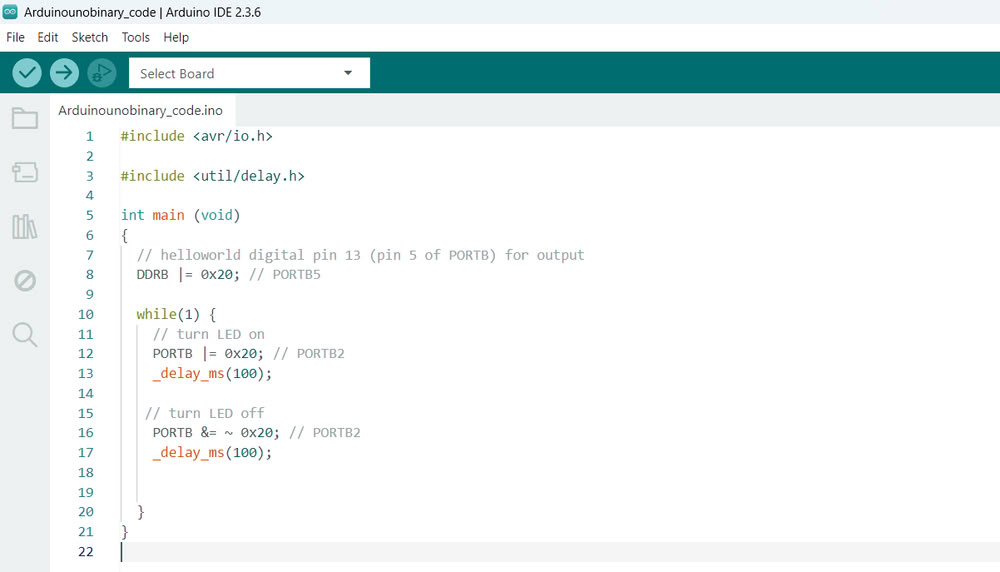Click the '<avr/io.h>' include text
Viewport: 1000px width, 572px height.
coord(233,136)
